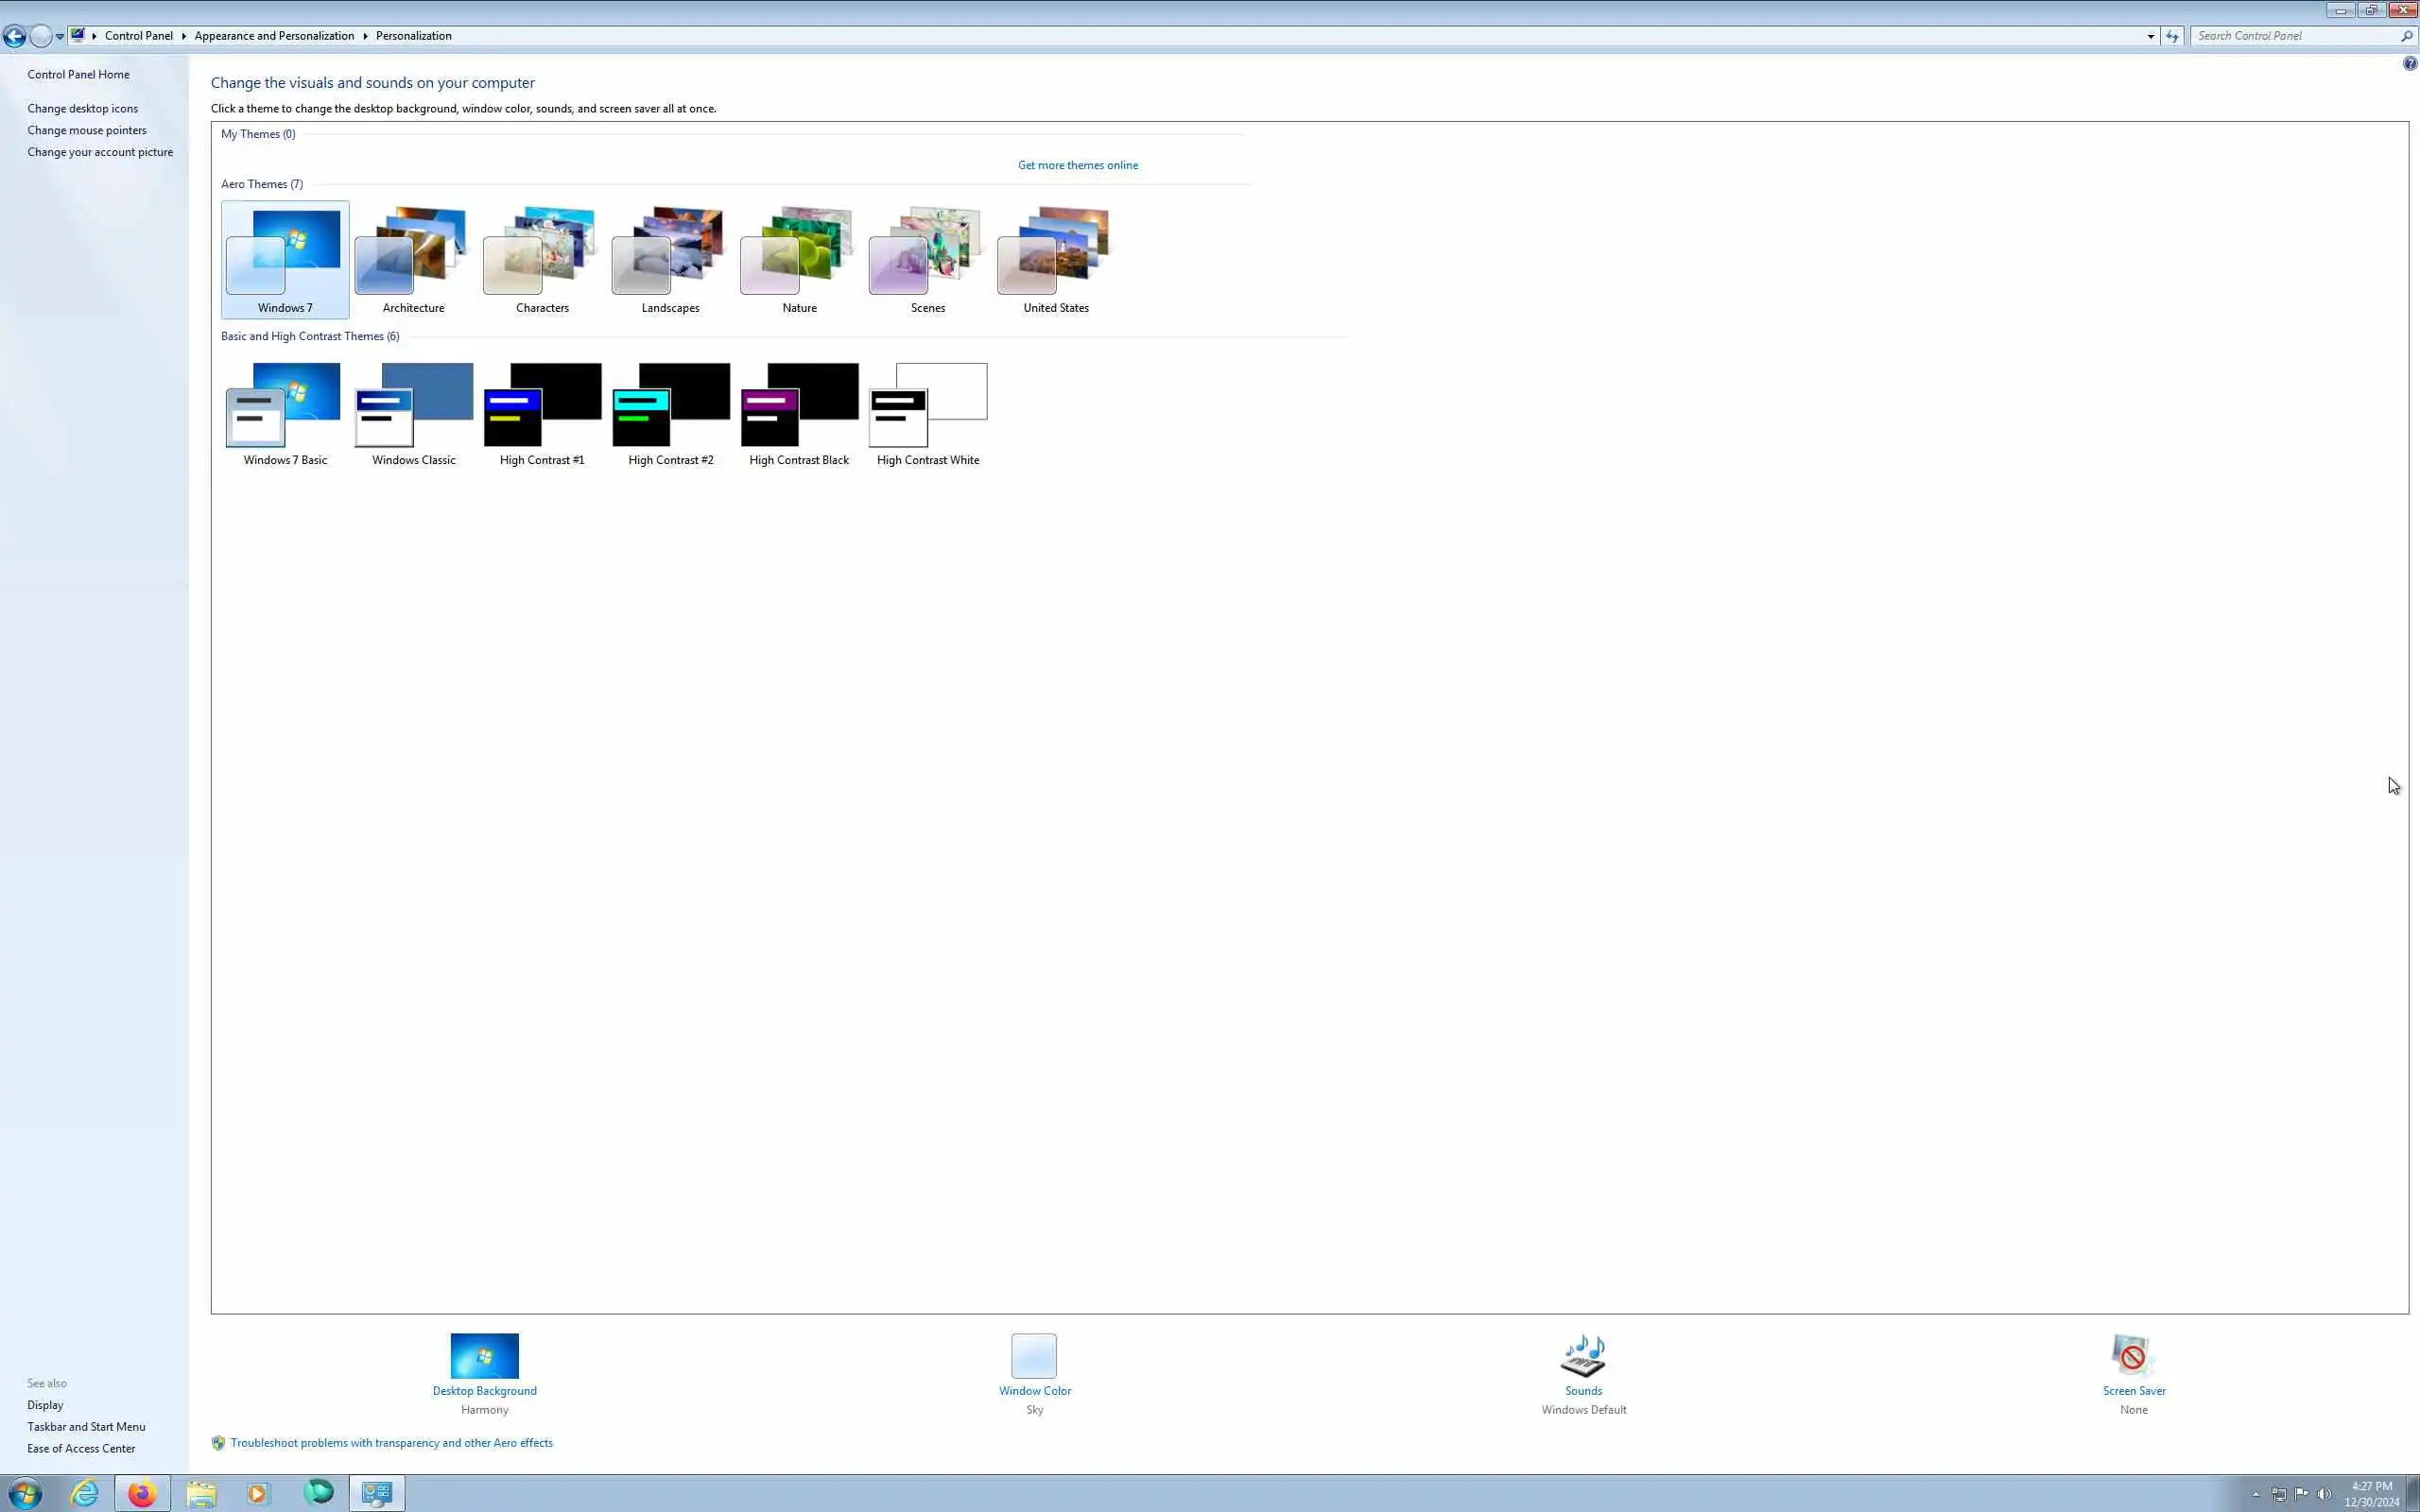Click the Back navigation arrow

(x=14, y=37)
